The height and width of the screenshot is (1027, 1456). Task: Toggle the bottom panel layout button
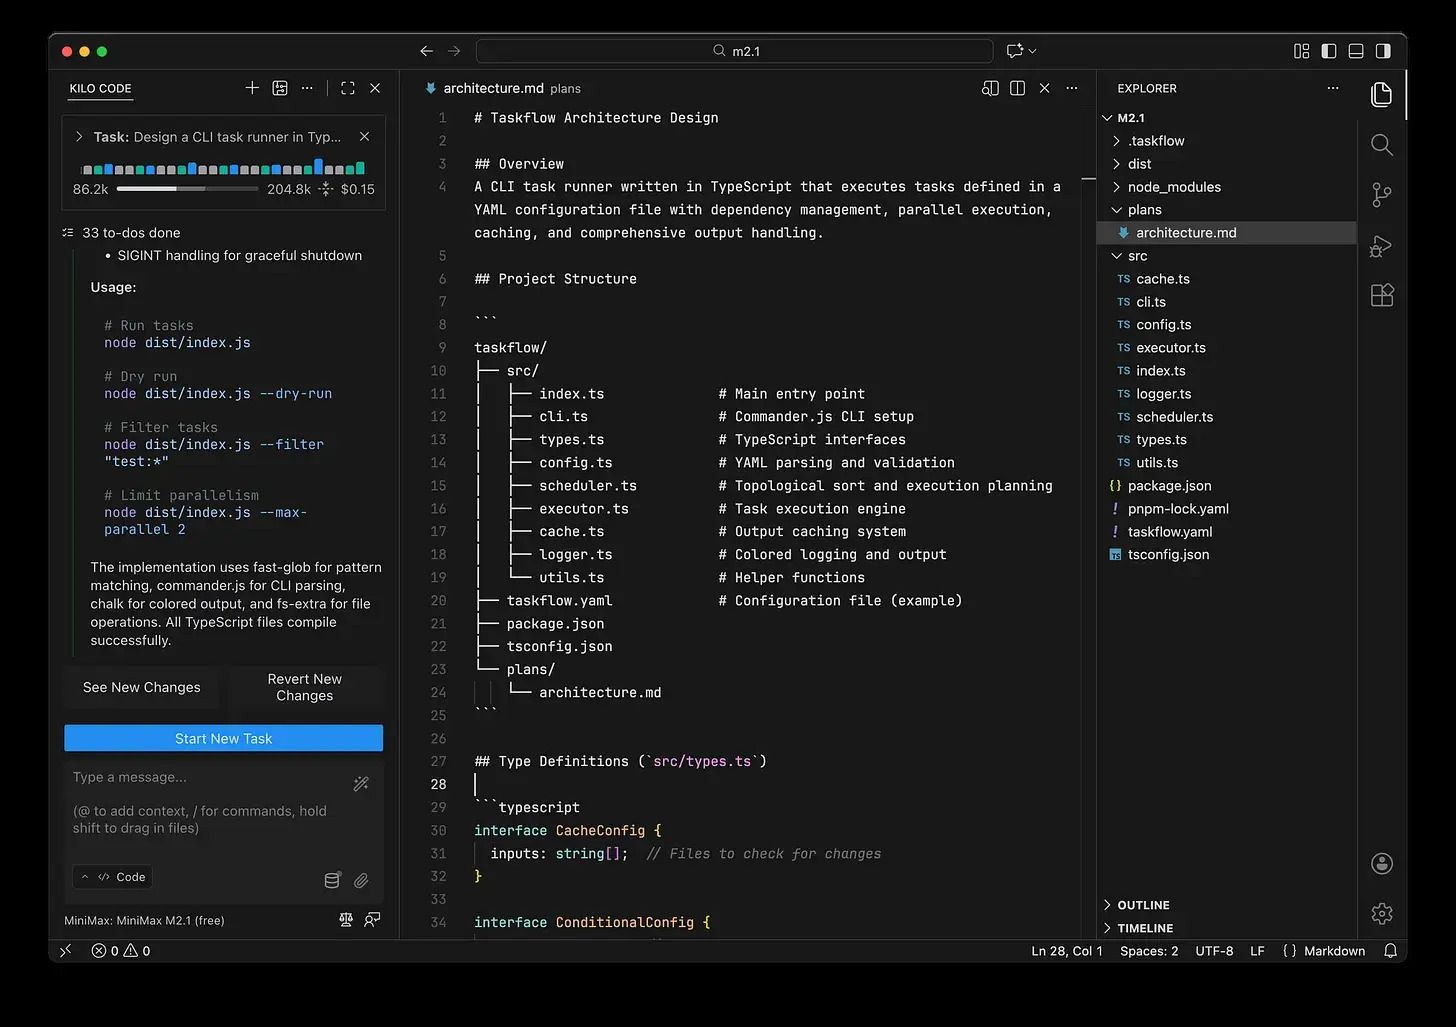point(1356,51)
